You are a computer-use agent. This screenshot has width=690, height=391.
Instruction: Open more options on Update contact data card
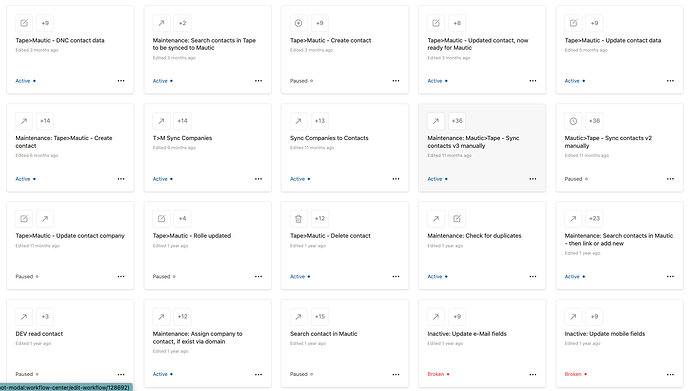670,81
